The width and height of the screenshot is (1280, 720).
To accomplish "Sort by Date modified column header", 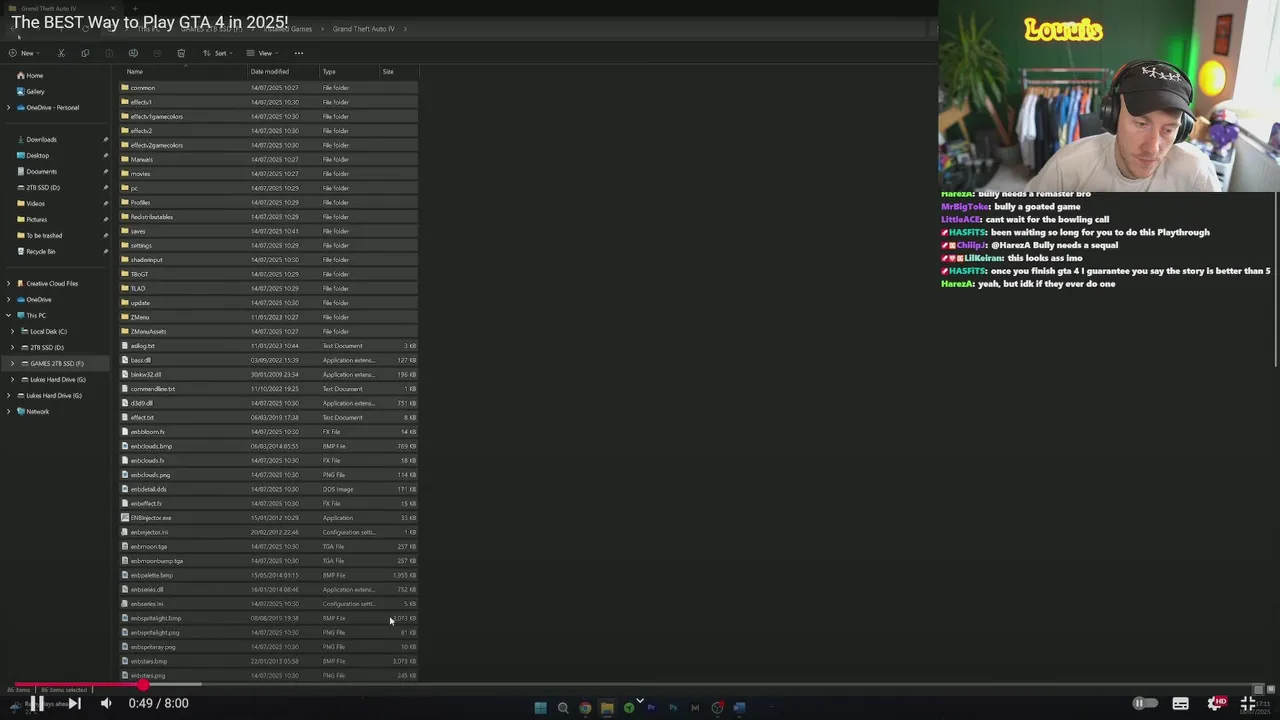I will [269, 72].
